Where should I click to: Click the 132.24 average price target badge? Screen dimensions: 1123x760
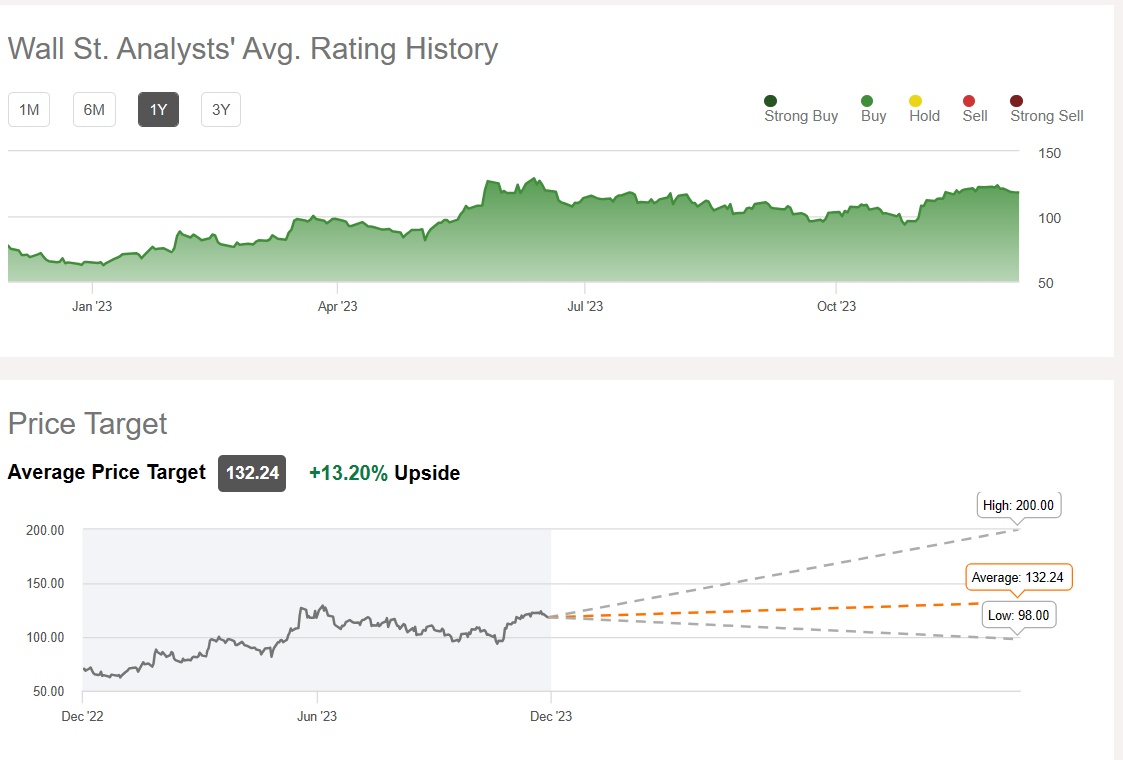tap(252, 473)
